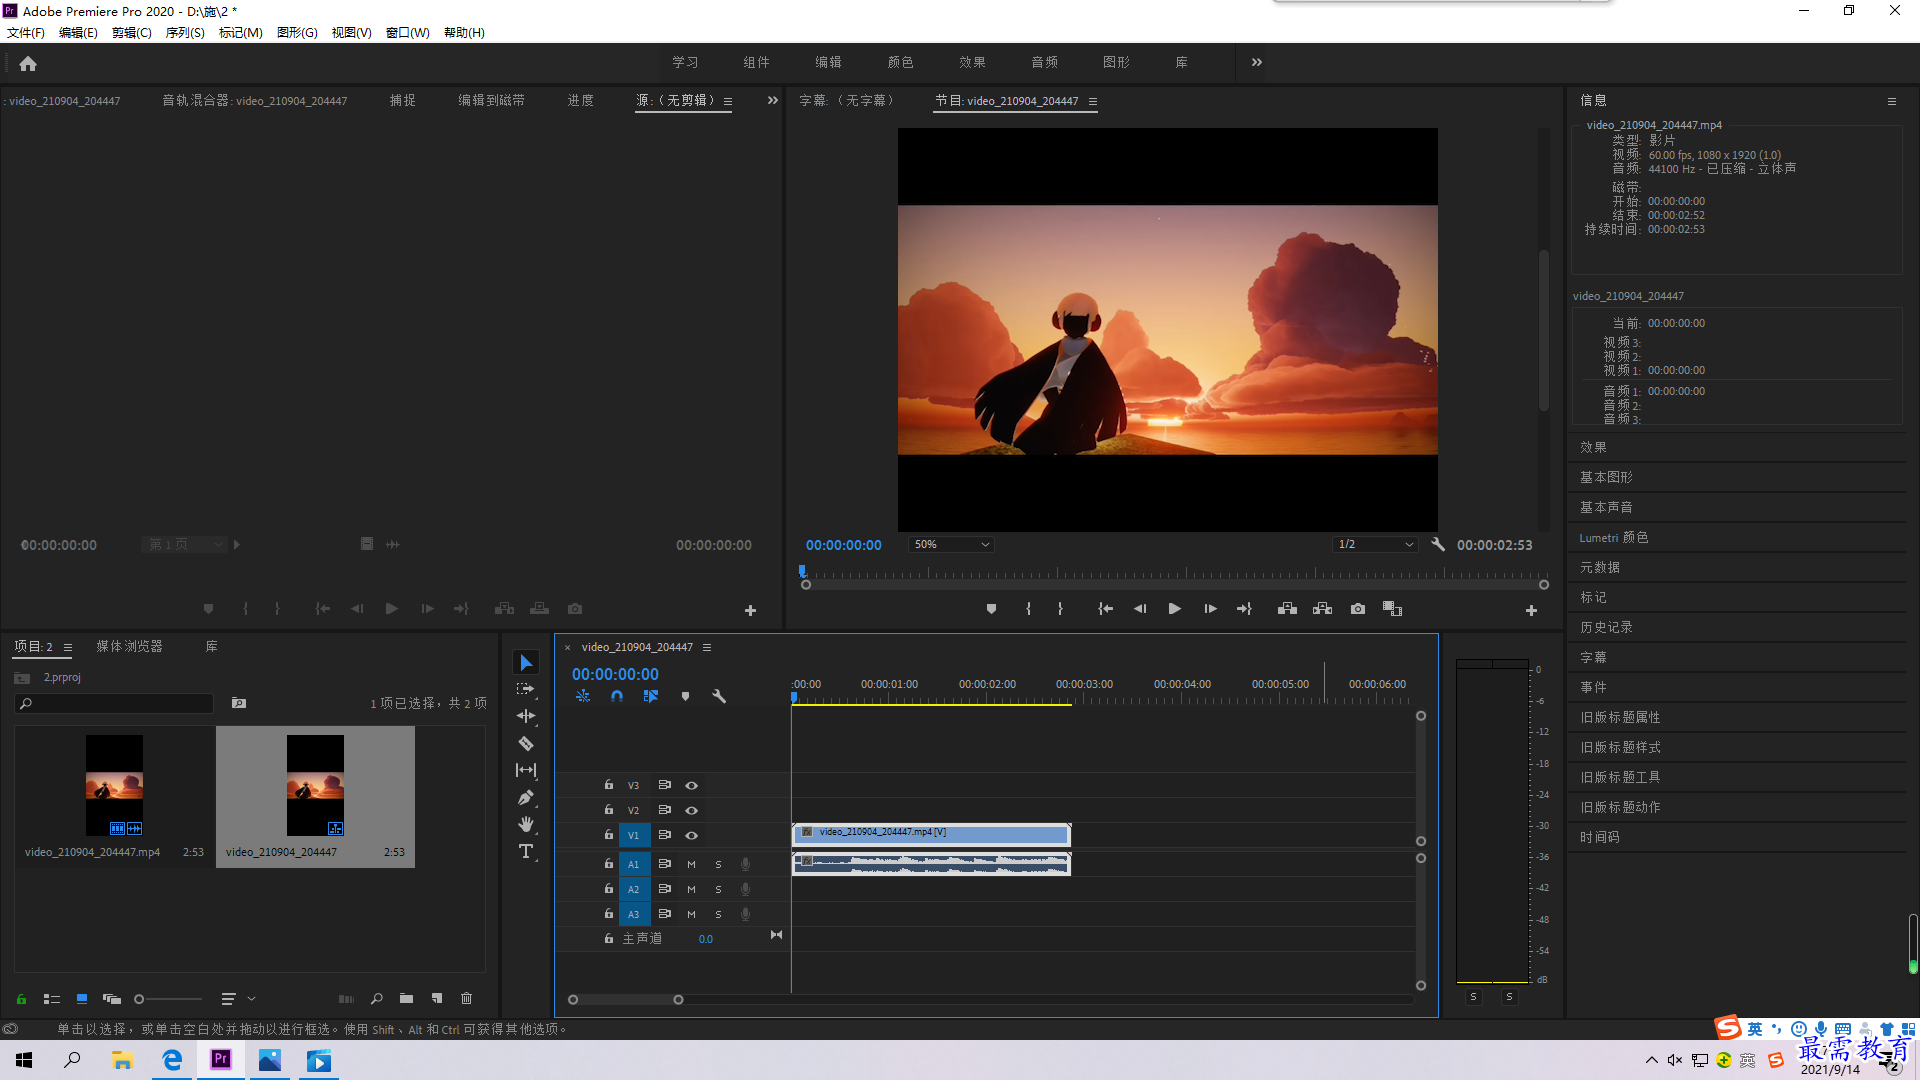Open the 窗口(W) menu

click(x=408, y=32)
